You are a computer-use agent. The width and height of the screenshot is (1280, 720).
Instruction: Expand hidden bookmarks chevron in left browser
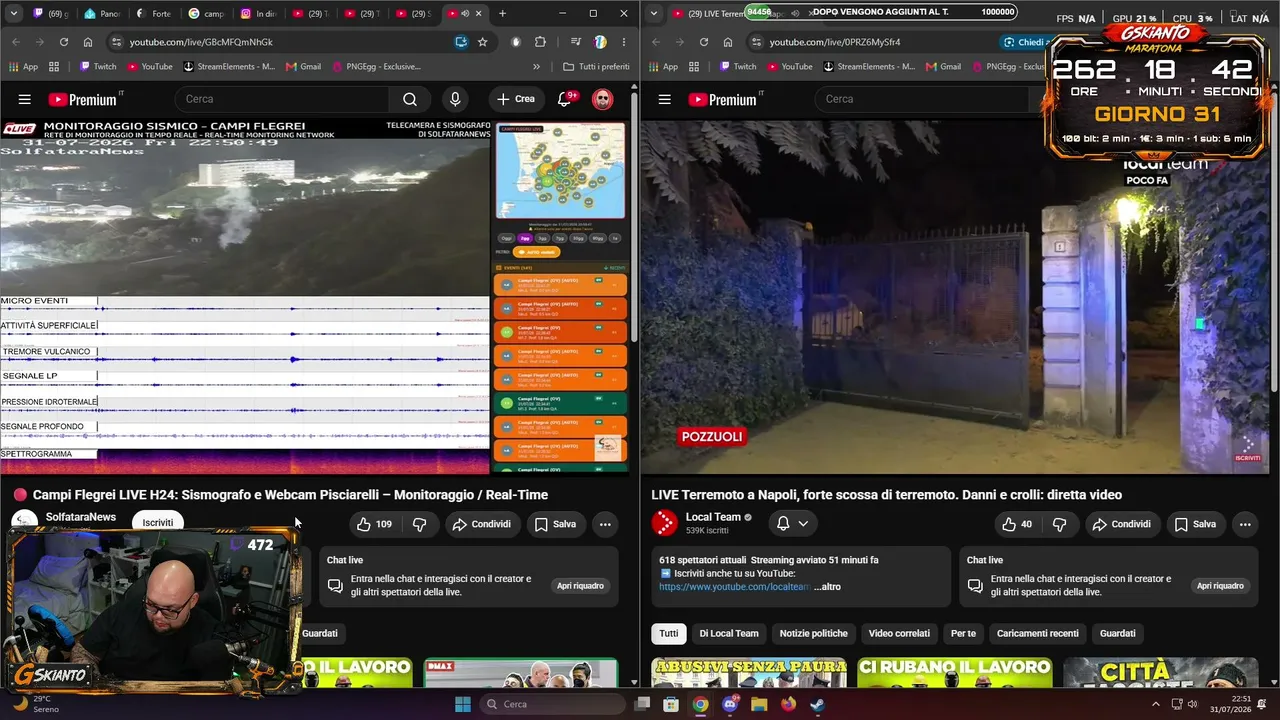pyautogui.click(x=536, y=67)
